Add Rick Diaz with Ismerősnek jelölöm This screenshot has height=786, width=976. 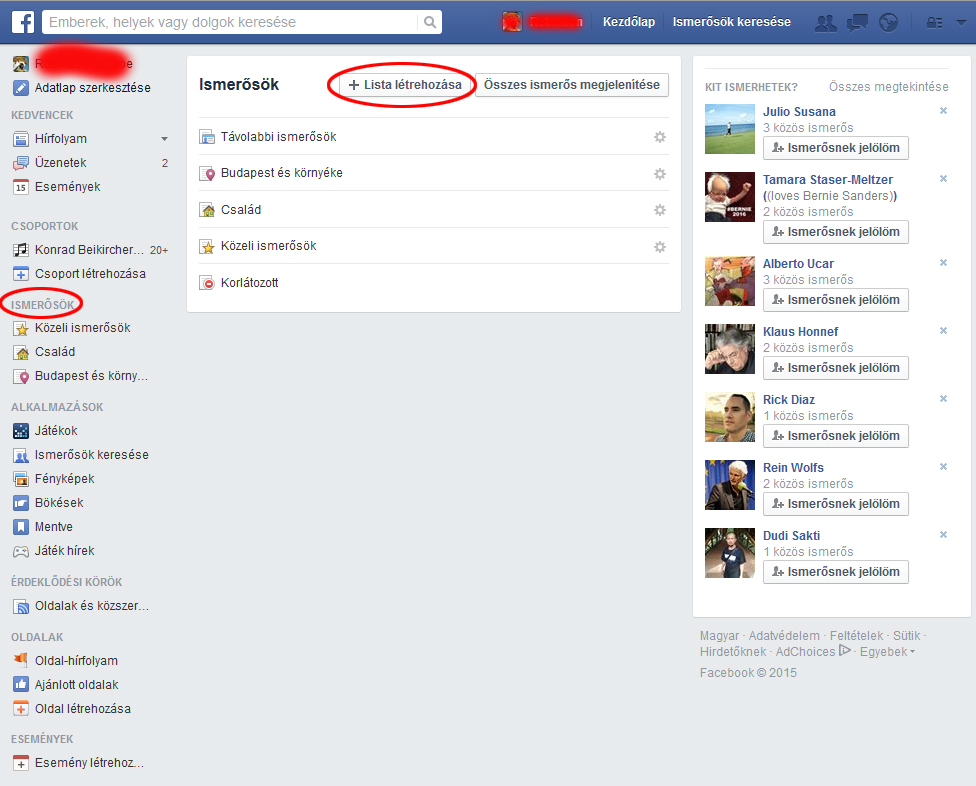835,436
